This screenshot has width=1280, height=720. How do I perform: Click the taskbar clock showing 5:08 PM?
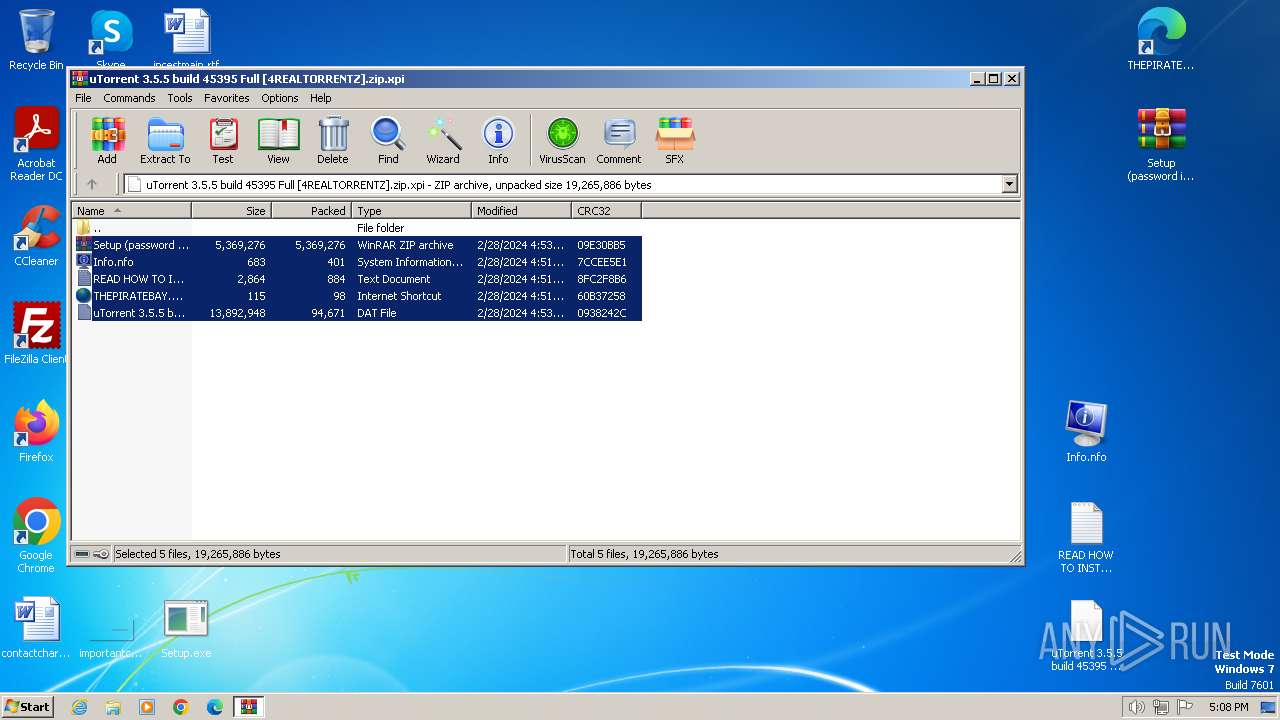[x=1228, y=707]
